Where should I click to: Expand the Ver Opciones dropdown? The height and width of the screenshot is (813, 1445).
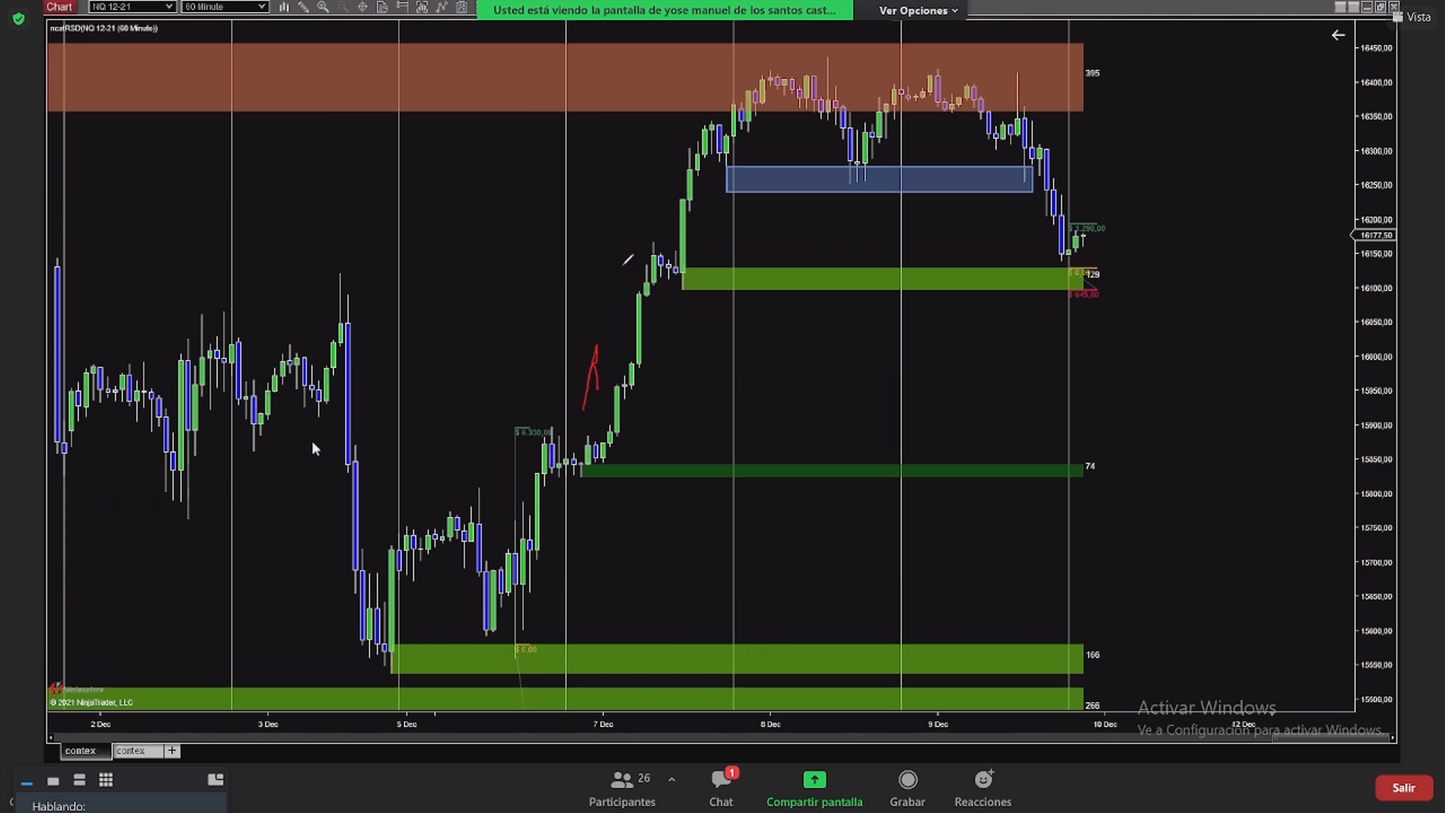point(918,10)
